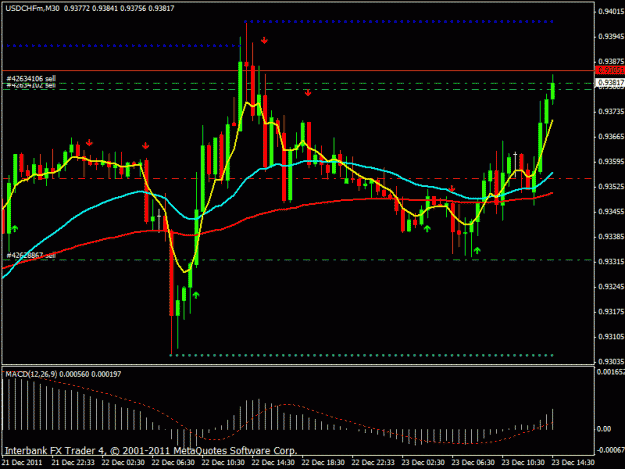Click the 22 Dec 02:30 time label
The width and height of the screenshot is (625, 469).
[x=123, y=463]
